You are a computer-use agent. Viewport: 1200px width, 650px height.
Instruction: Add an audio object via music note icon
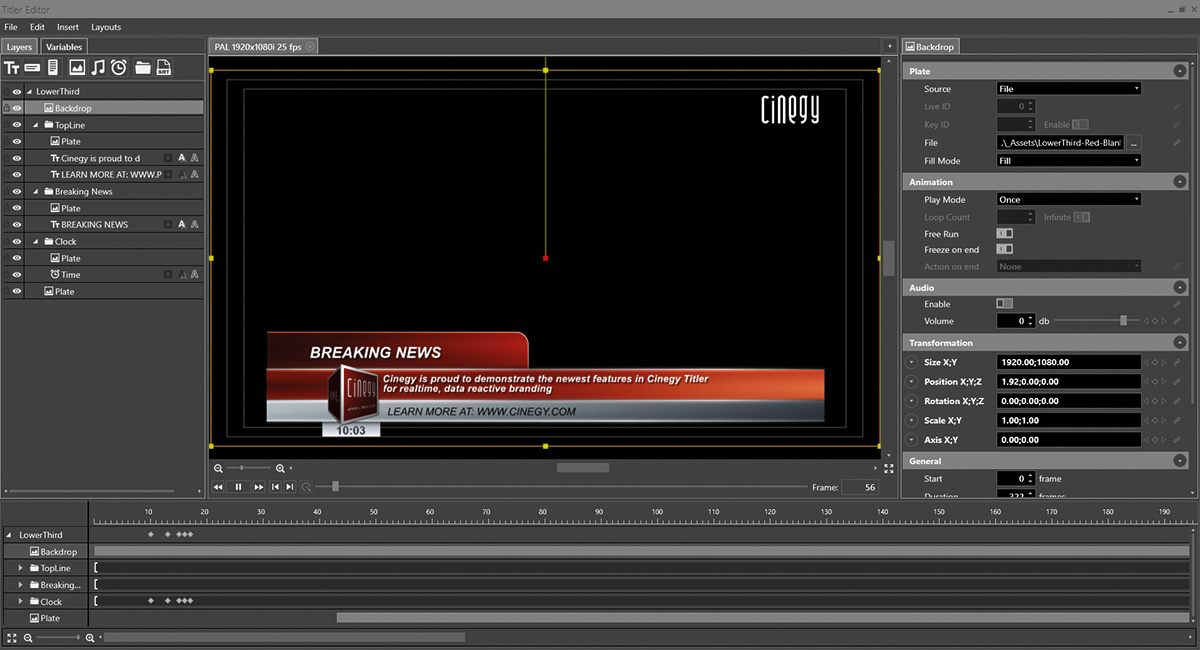coord(98,68)
